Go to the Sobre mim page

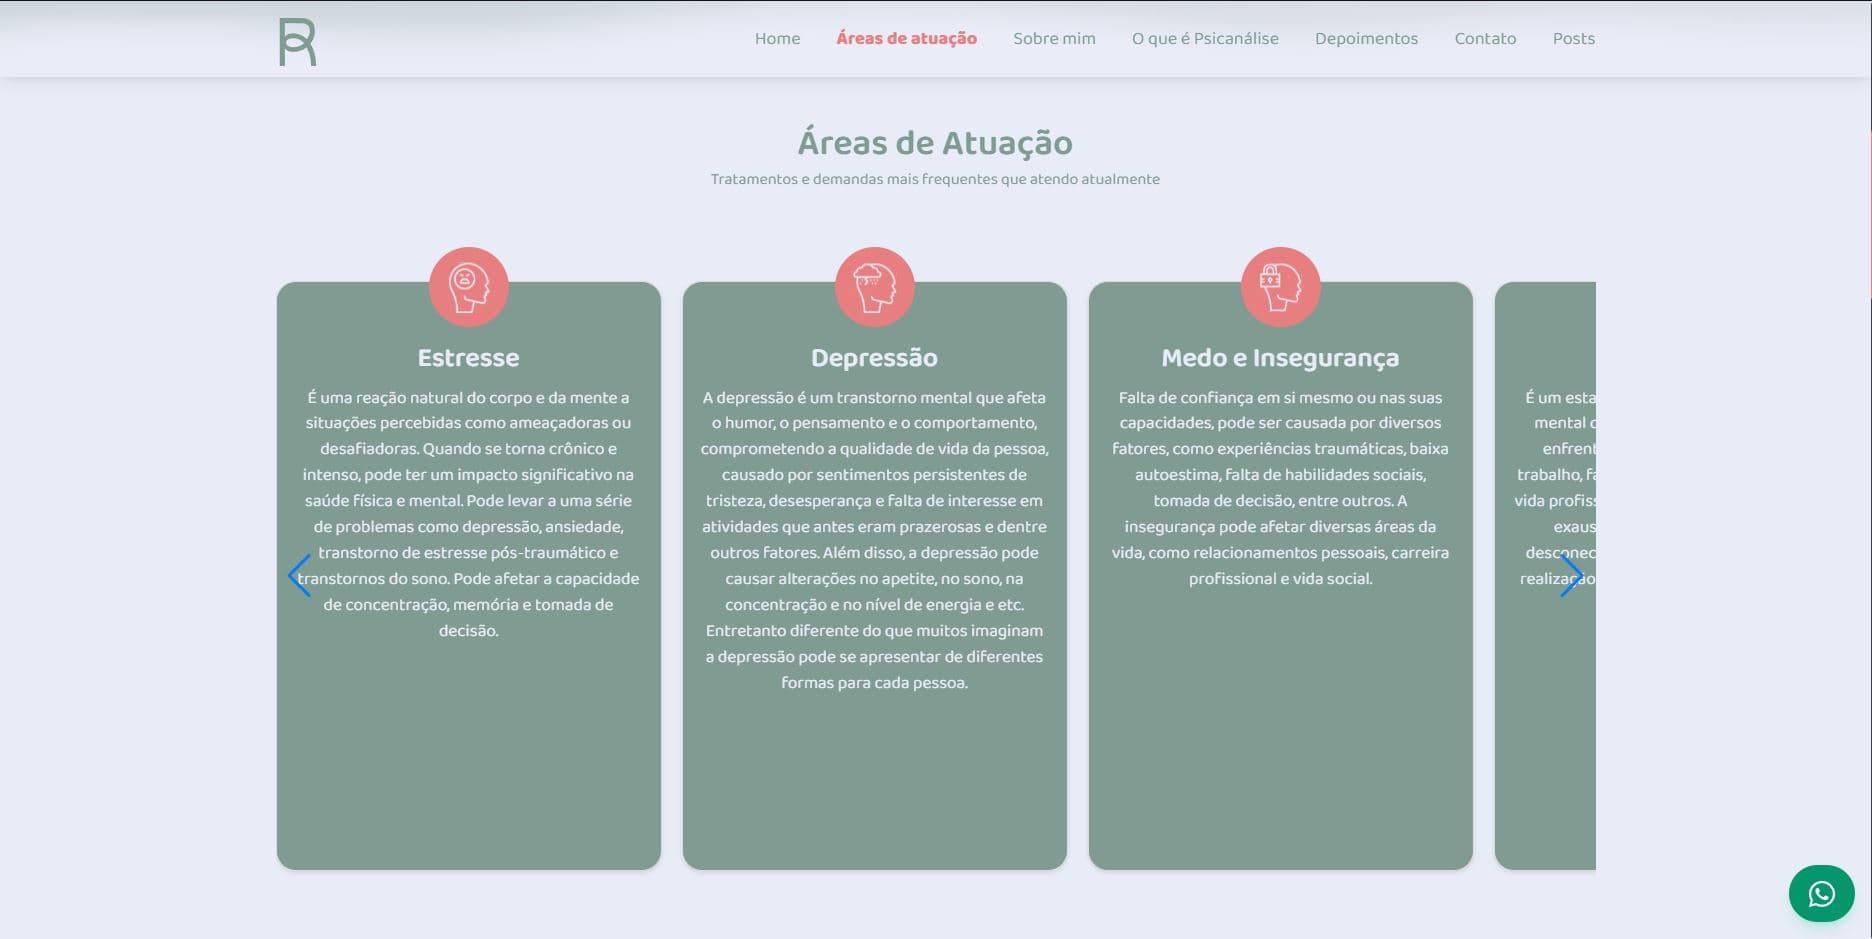(1054, 39)
